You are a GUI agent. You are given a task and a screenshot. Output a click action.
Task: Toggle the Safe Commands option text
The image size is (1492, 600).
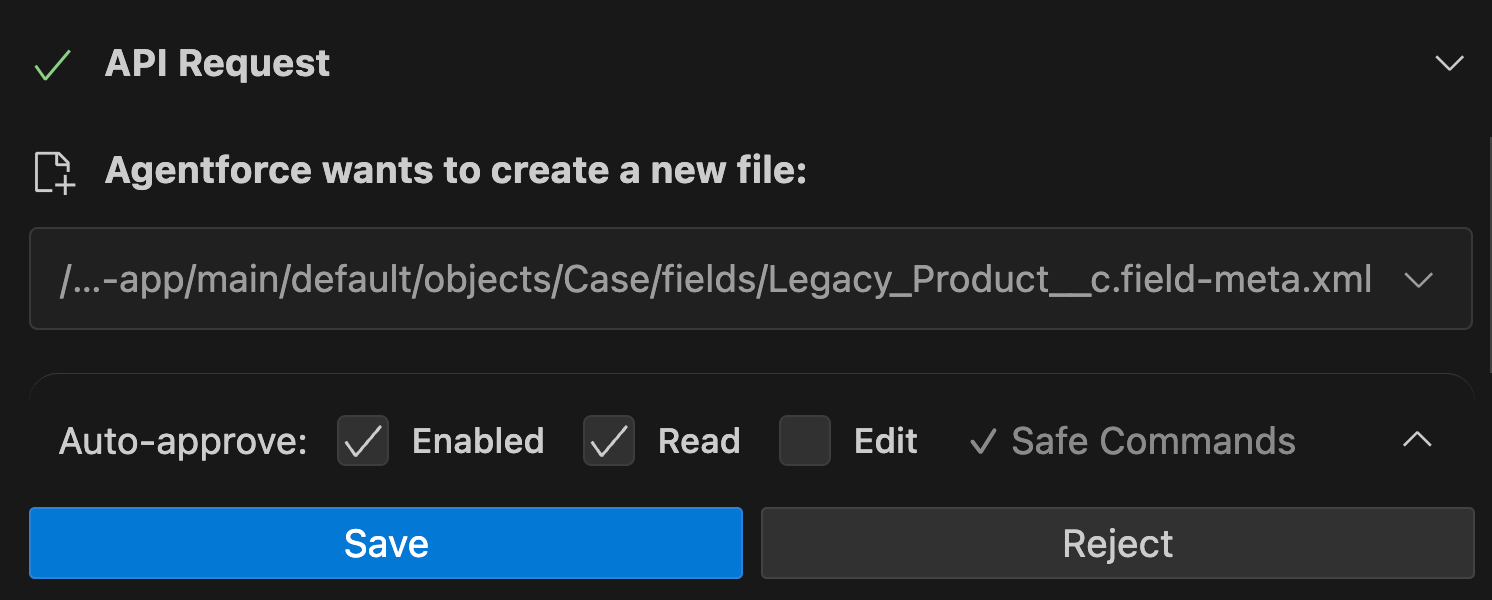click(1153, 441)
